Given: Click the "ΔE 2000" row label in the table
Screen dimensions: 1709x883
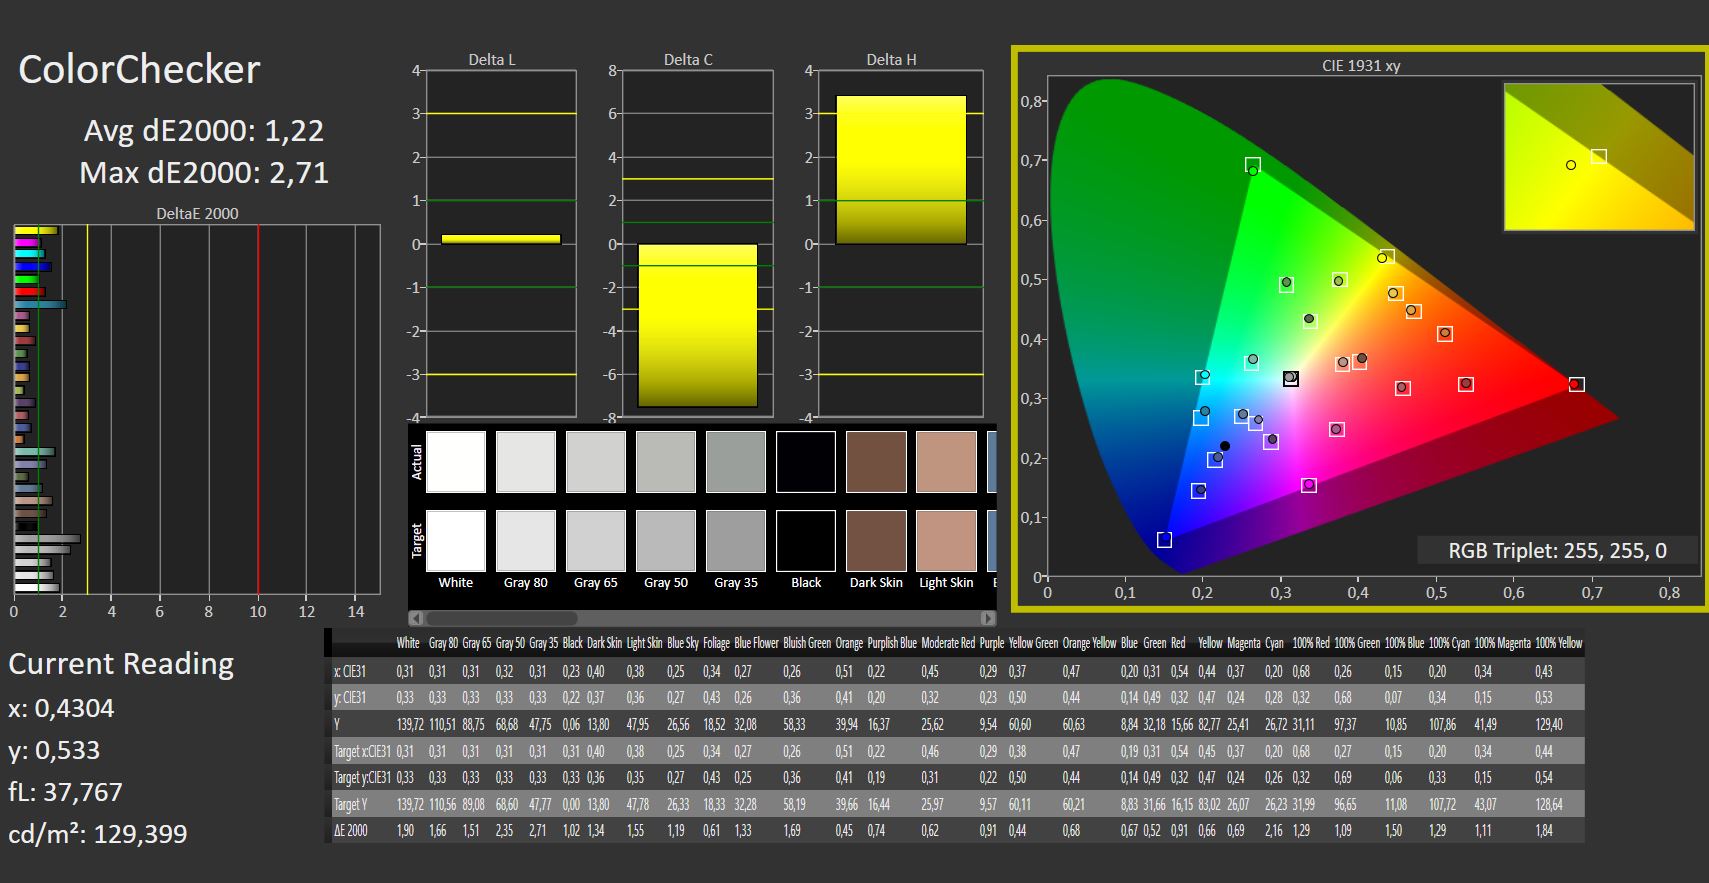Looking at the screenshot, I should (x=351, y=830).
